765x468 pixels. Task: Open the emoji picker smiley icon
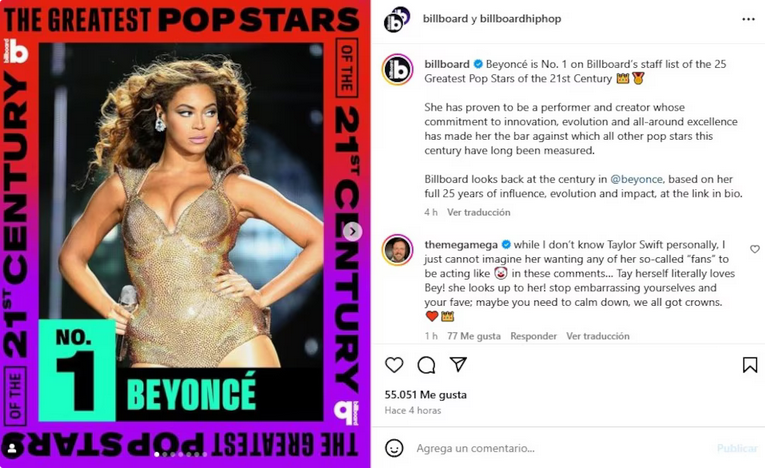coord(394,448)
